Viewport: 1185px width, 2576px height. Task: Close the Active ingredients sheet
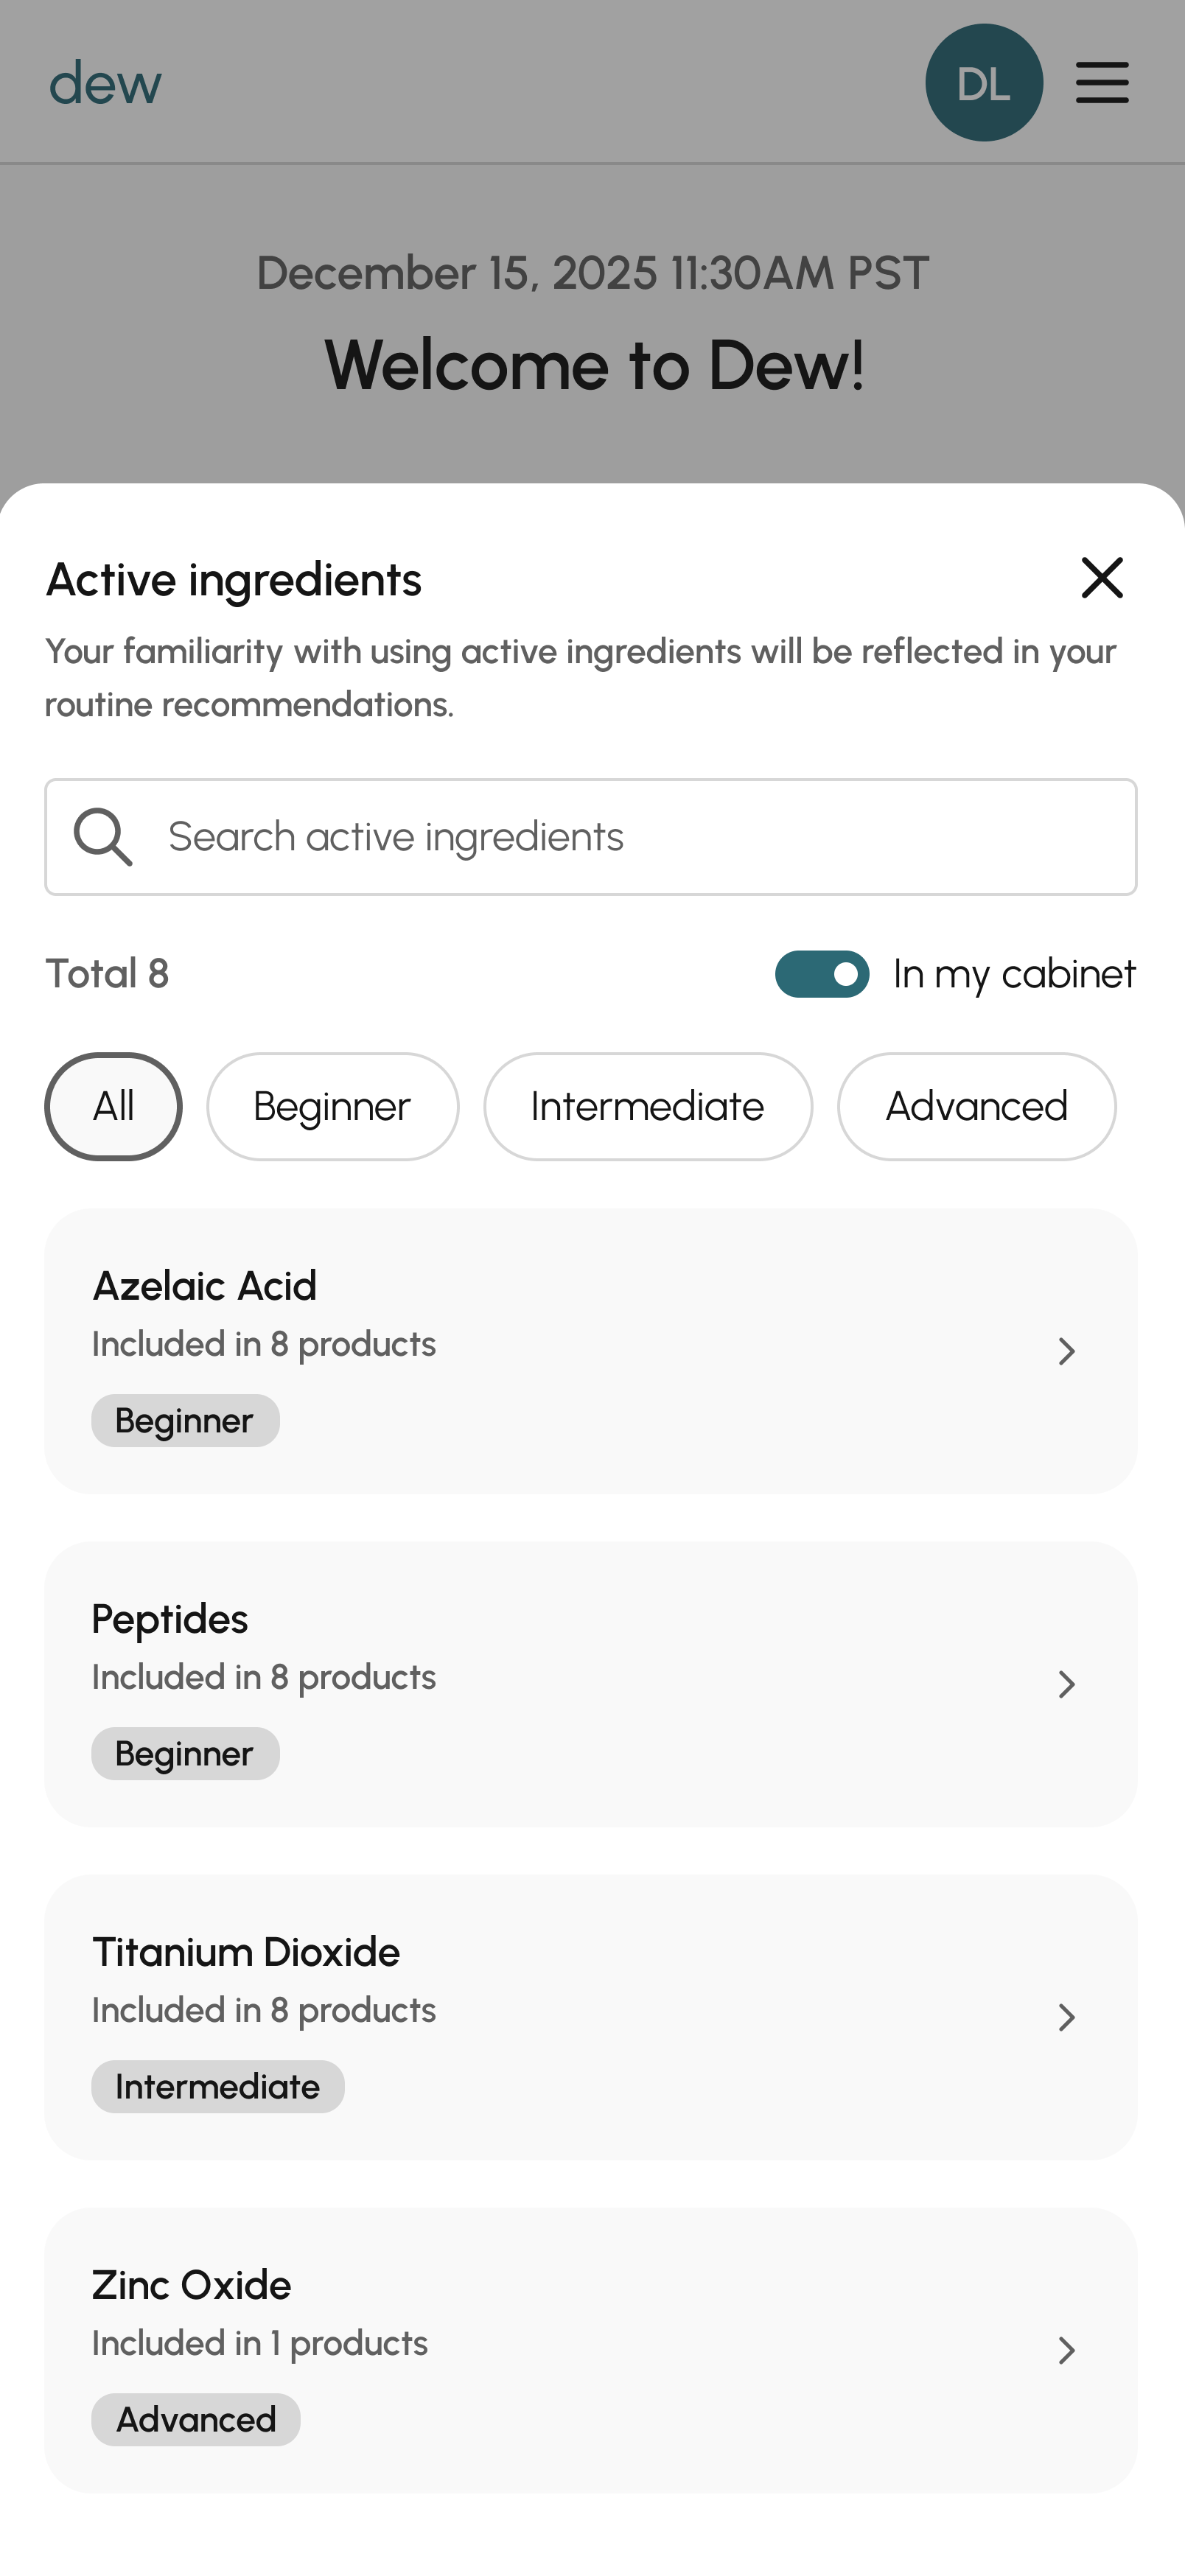coord(1102,578)
